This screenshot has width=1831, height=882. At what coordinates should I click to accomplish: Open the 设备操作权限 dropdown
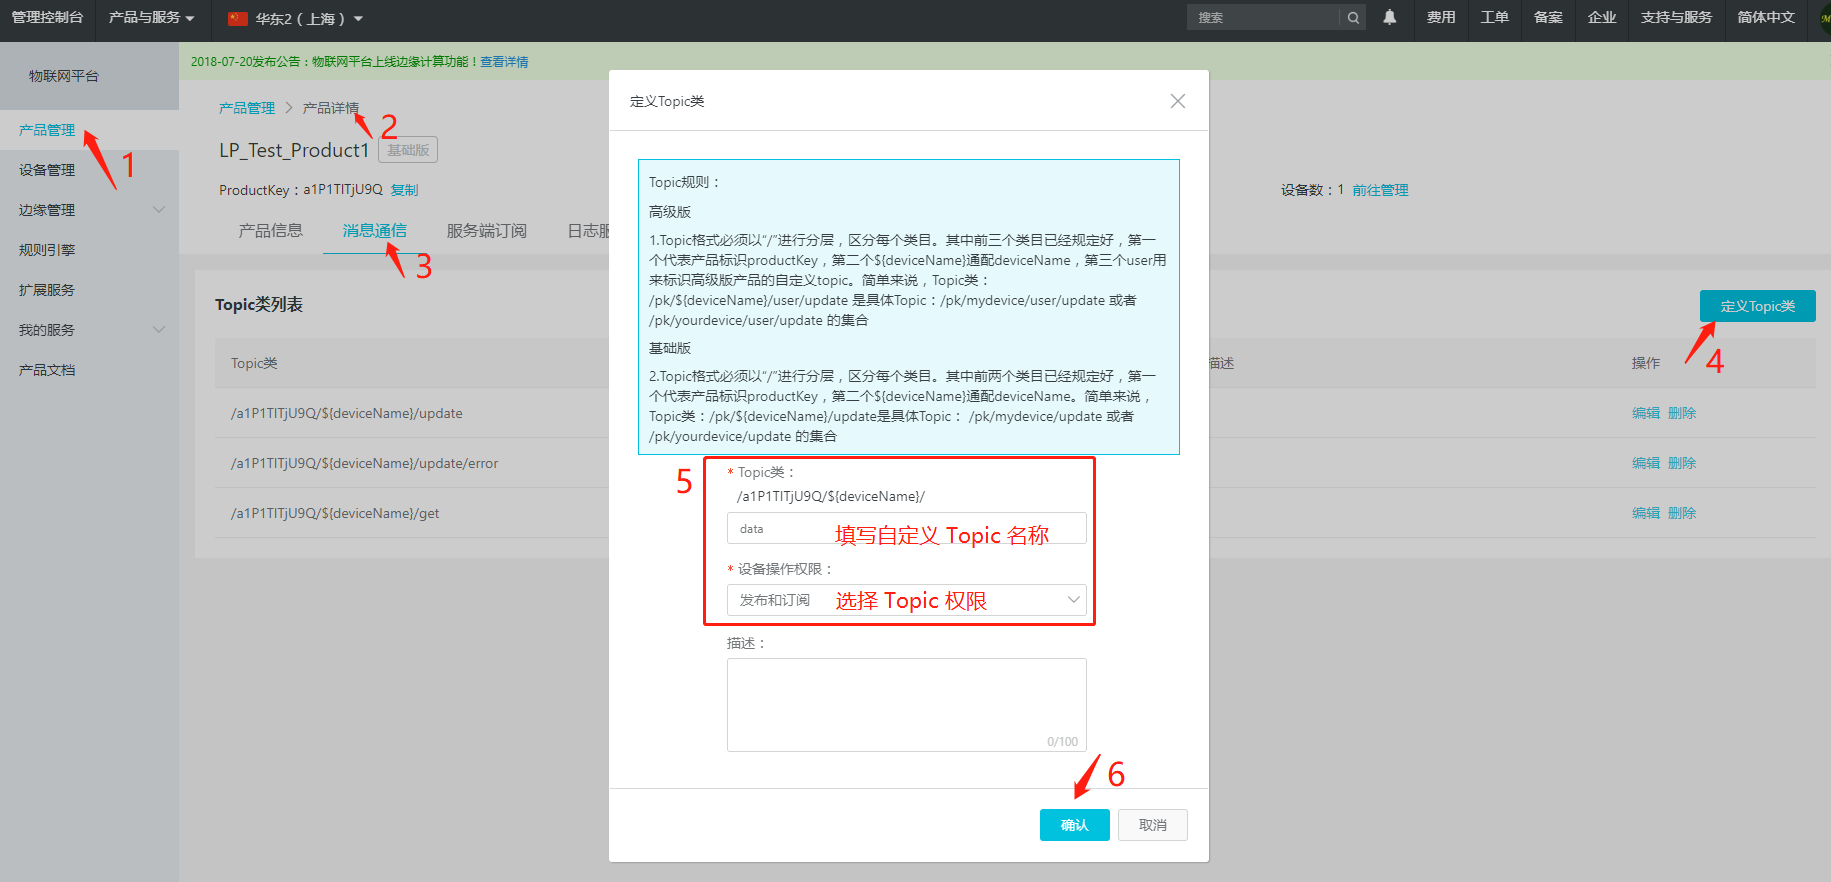pyautogui.click(x=906, y=600)
